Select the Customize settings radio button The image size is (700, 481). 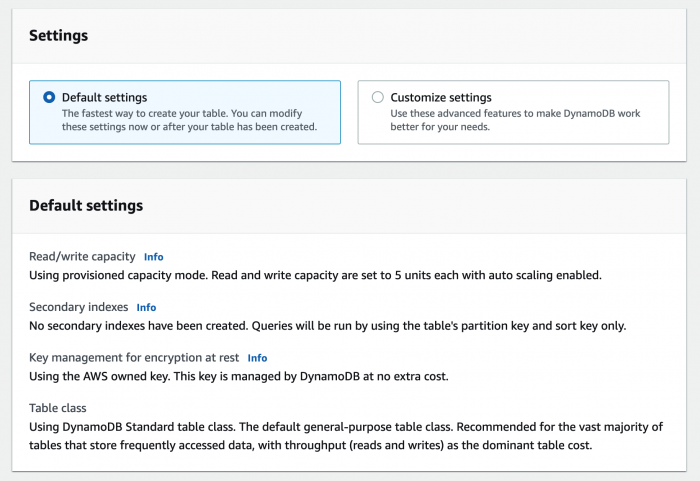377,98
